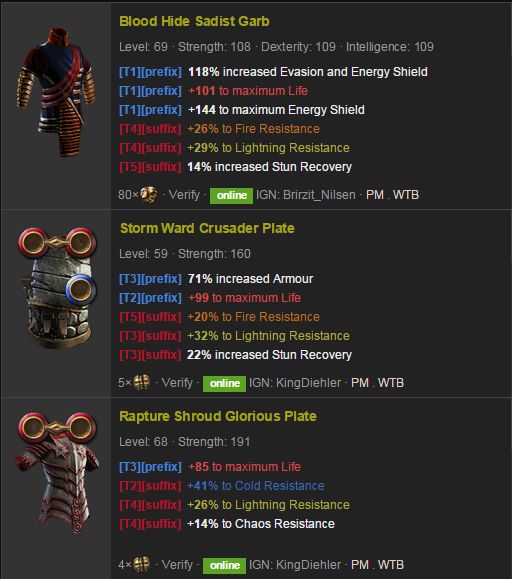Click PM for Brirzit_Nilsen's listing
Viewport: 512px width, 579px height.
(x=375, y=195)
